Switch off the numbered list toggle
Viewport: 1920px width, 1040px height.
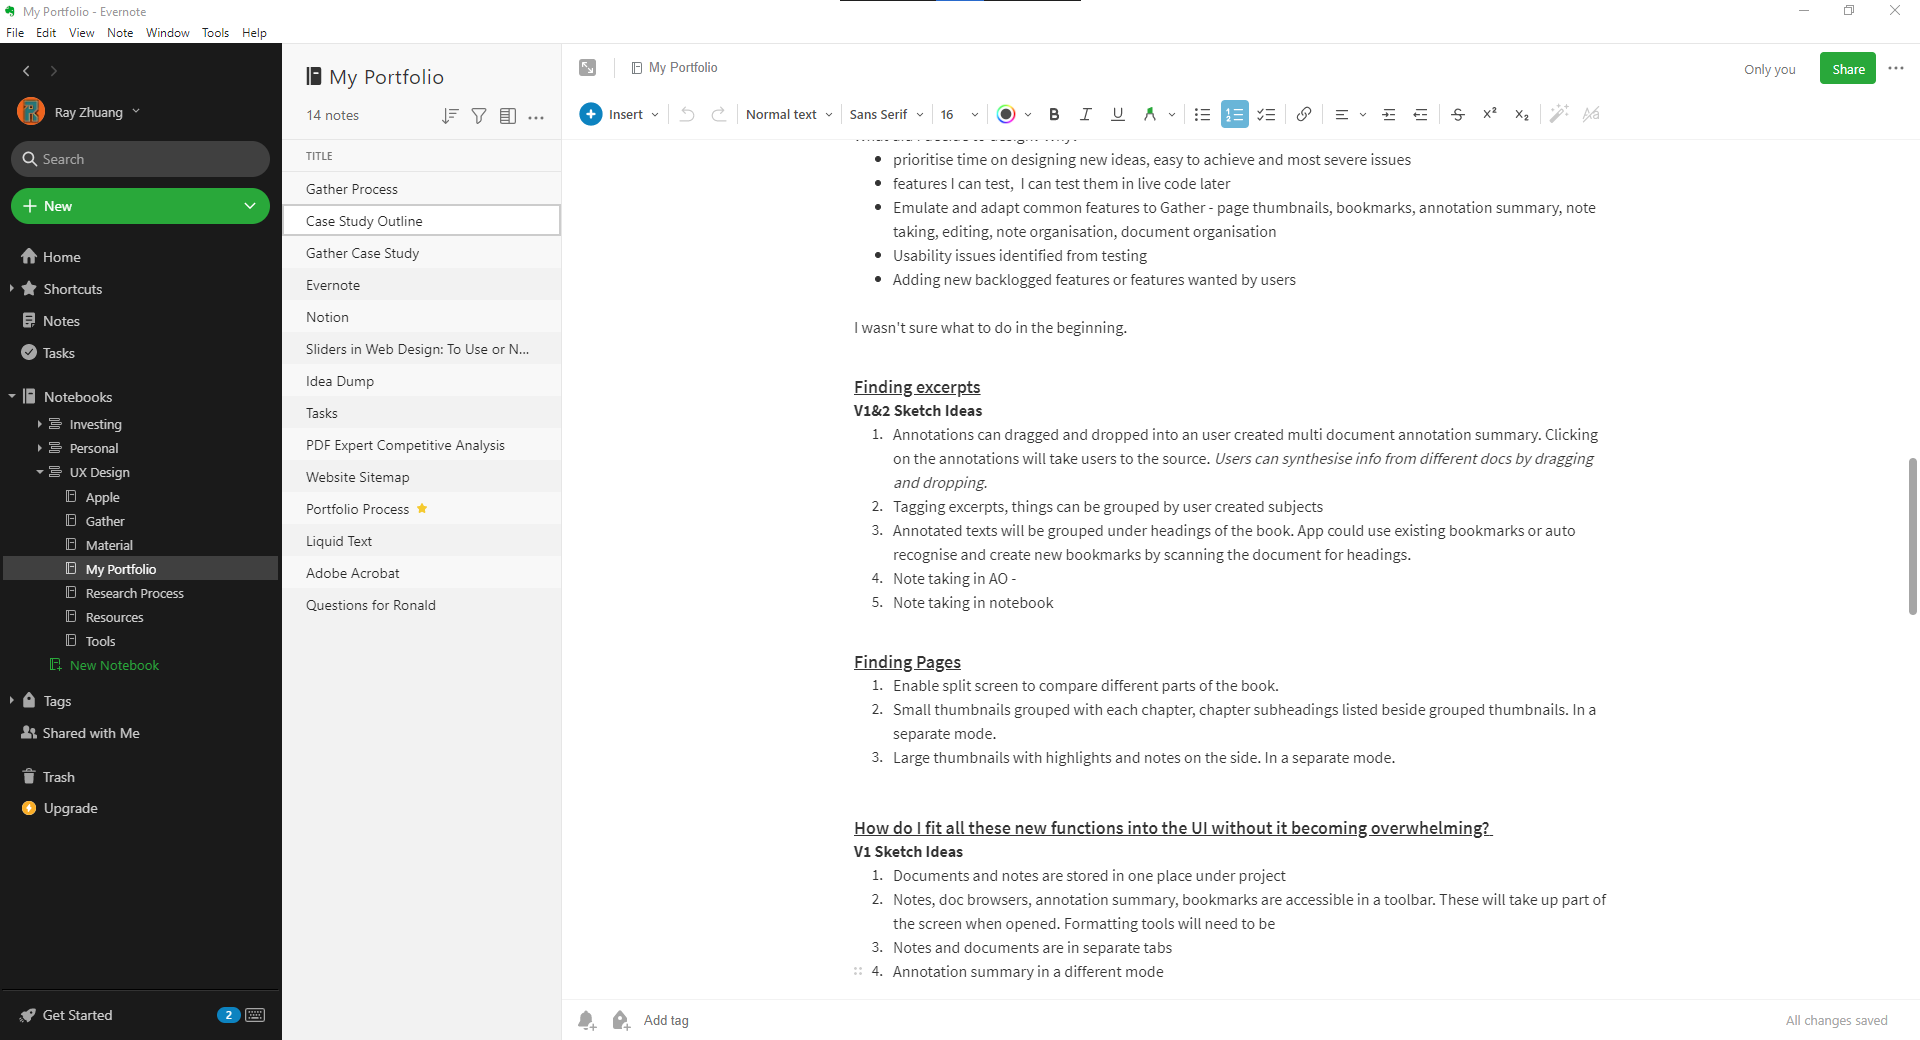1234,114
